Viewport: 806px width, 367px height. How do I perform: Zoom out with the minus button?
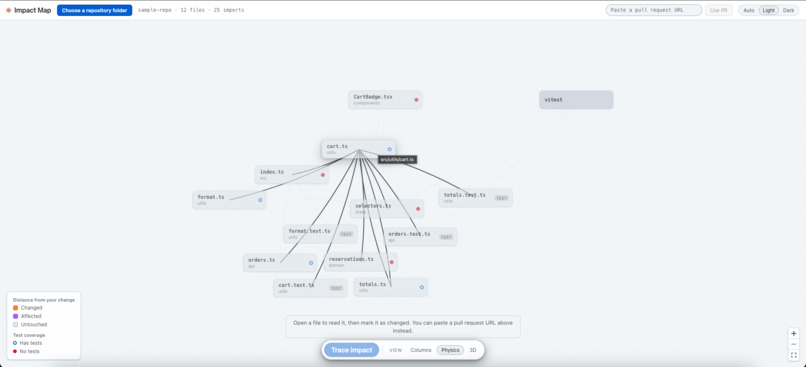point(794,344)
